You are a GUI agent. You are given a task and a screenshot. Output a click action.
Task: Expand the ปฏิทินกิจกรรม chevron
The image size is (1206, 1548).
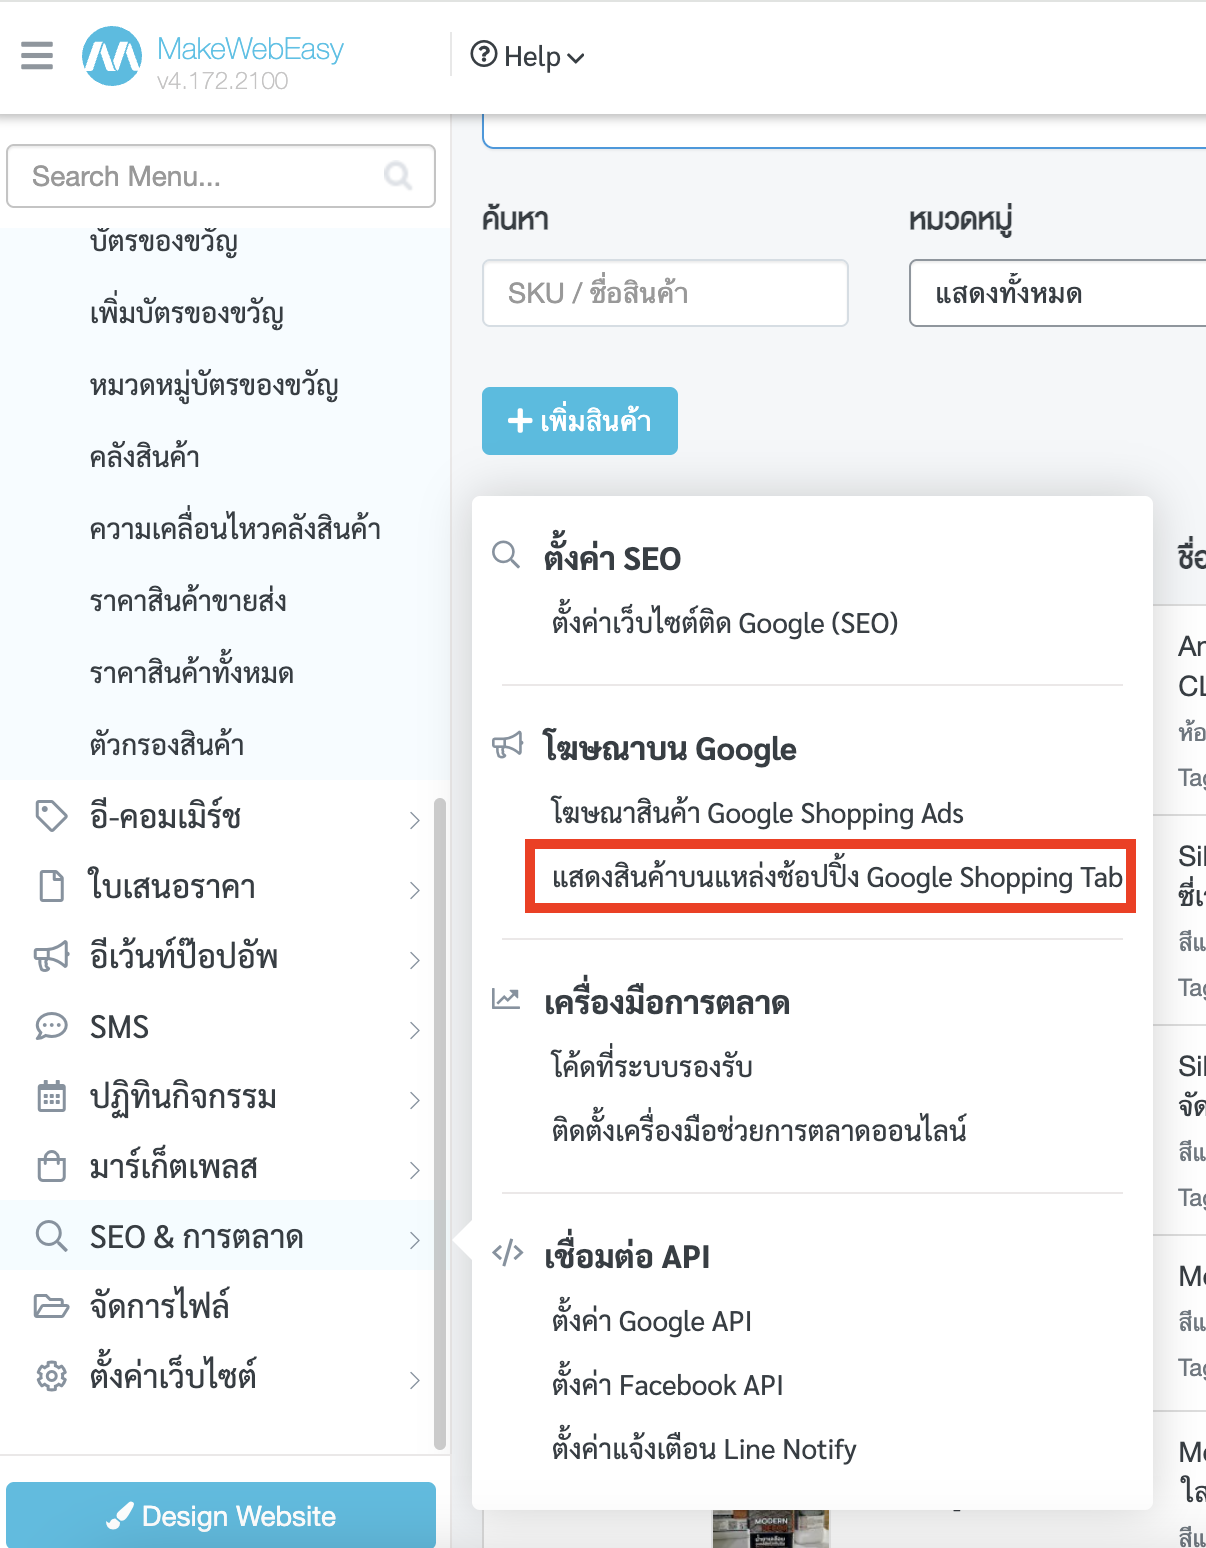(x=415, y=1100)
